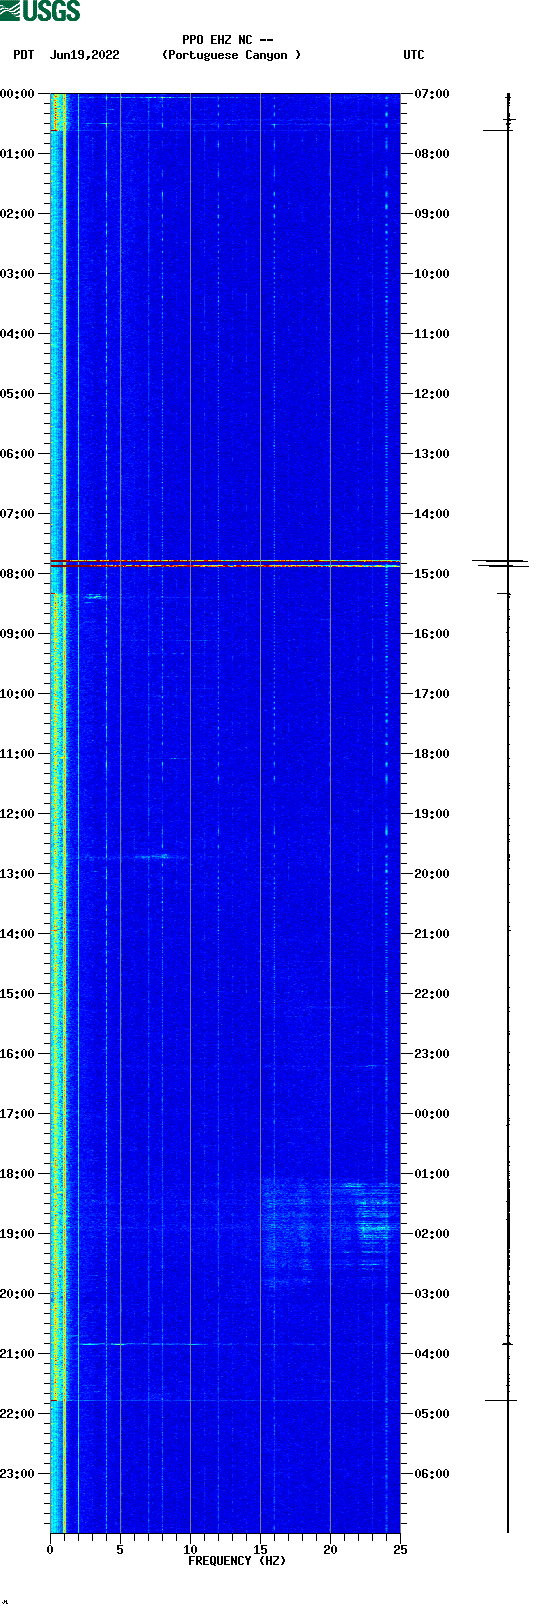This screenshot has height=1613, width=552.
Task: Click the 06:00 UTC time label
Action: coord(432,1473)
